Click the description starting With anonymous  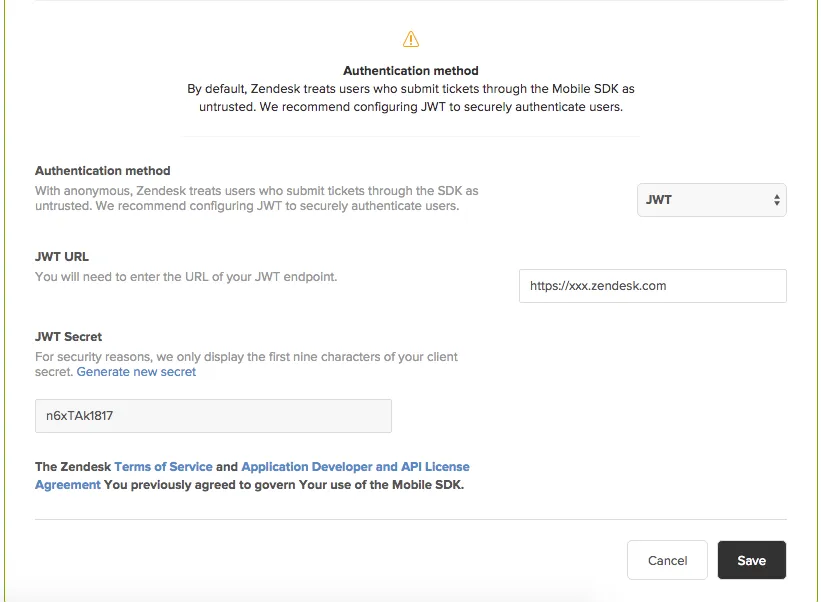[x=256, y=198]
